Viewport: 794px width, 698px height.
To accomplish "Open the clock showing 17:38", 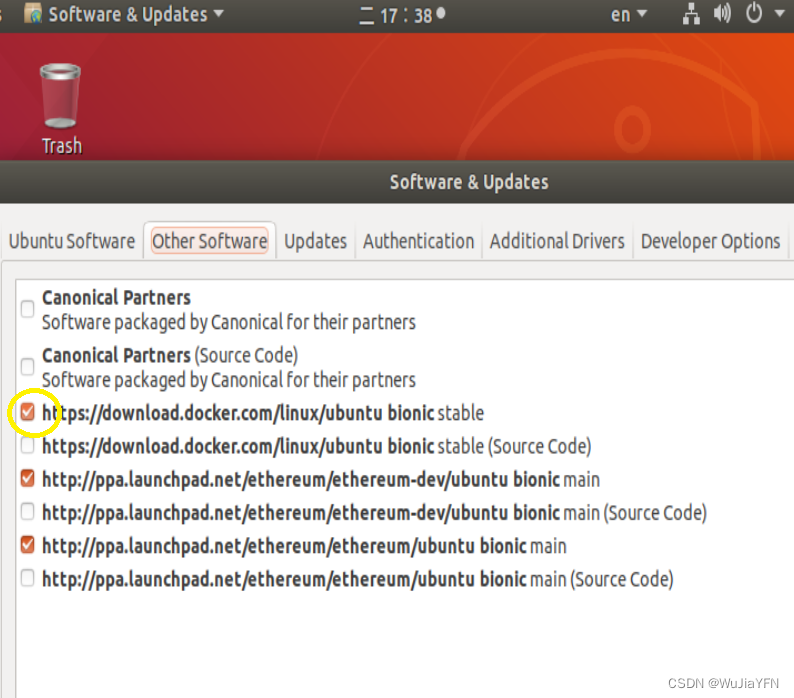I will click(402, 15).
